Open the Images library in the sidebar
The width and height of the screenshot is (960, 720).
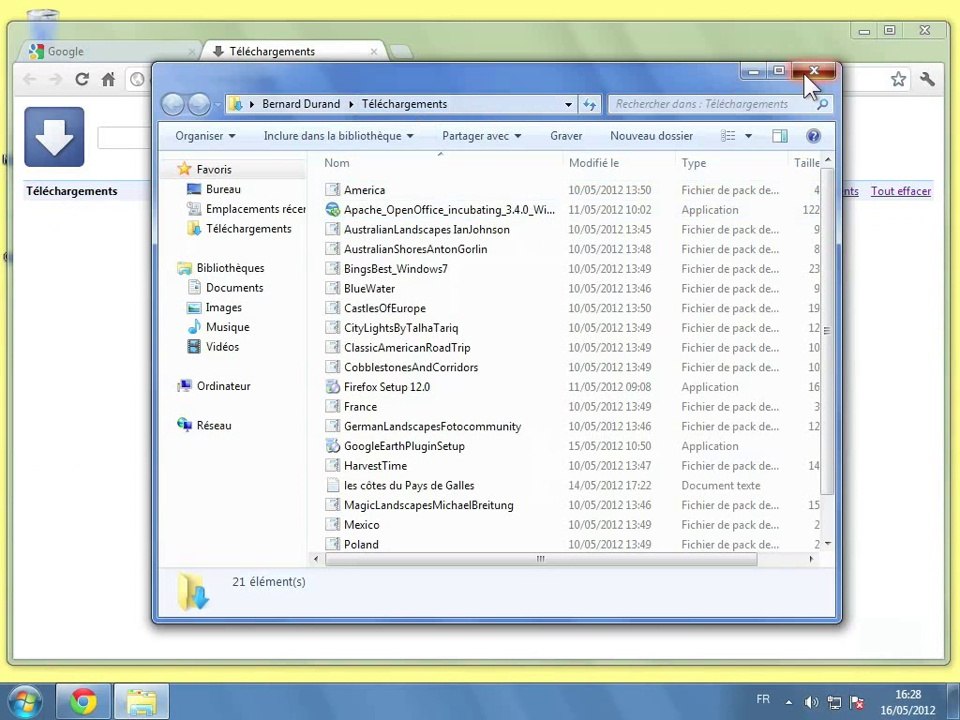(x=223, y=307)
